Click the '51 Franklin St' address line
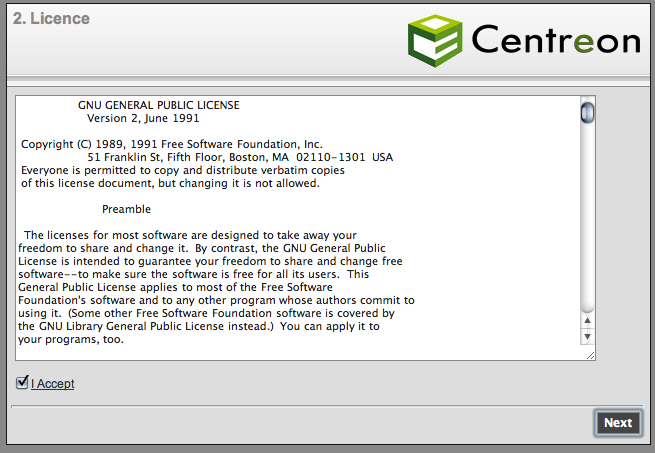 coord(240,157)
